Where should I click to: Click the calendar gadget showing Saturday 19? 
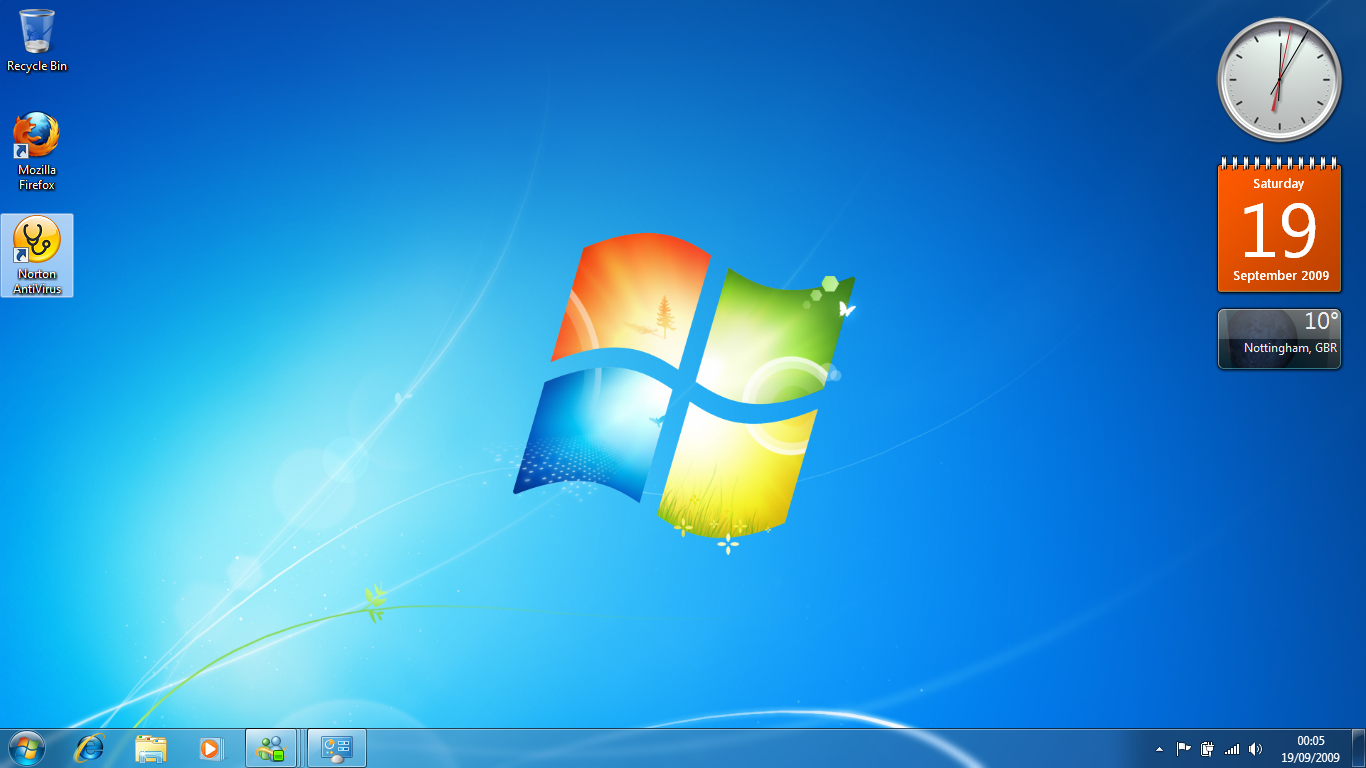1278,225
